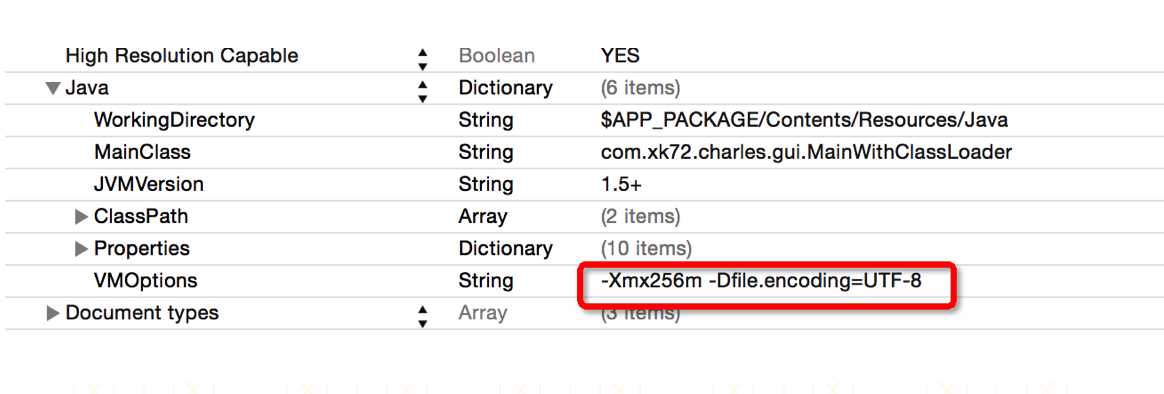
Task: Select the JVMVersion key
Action: [148, 184]
